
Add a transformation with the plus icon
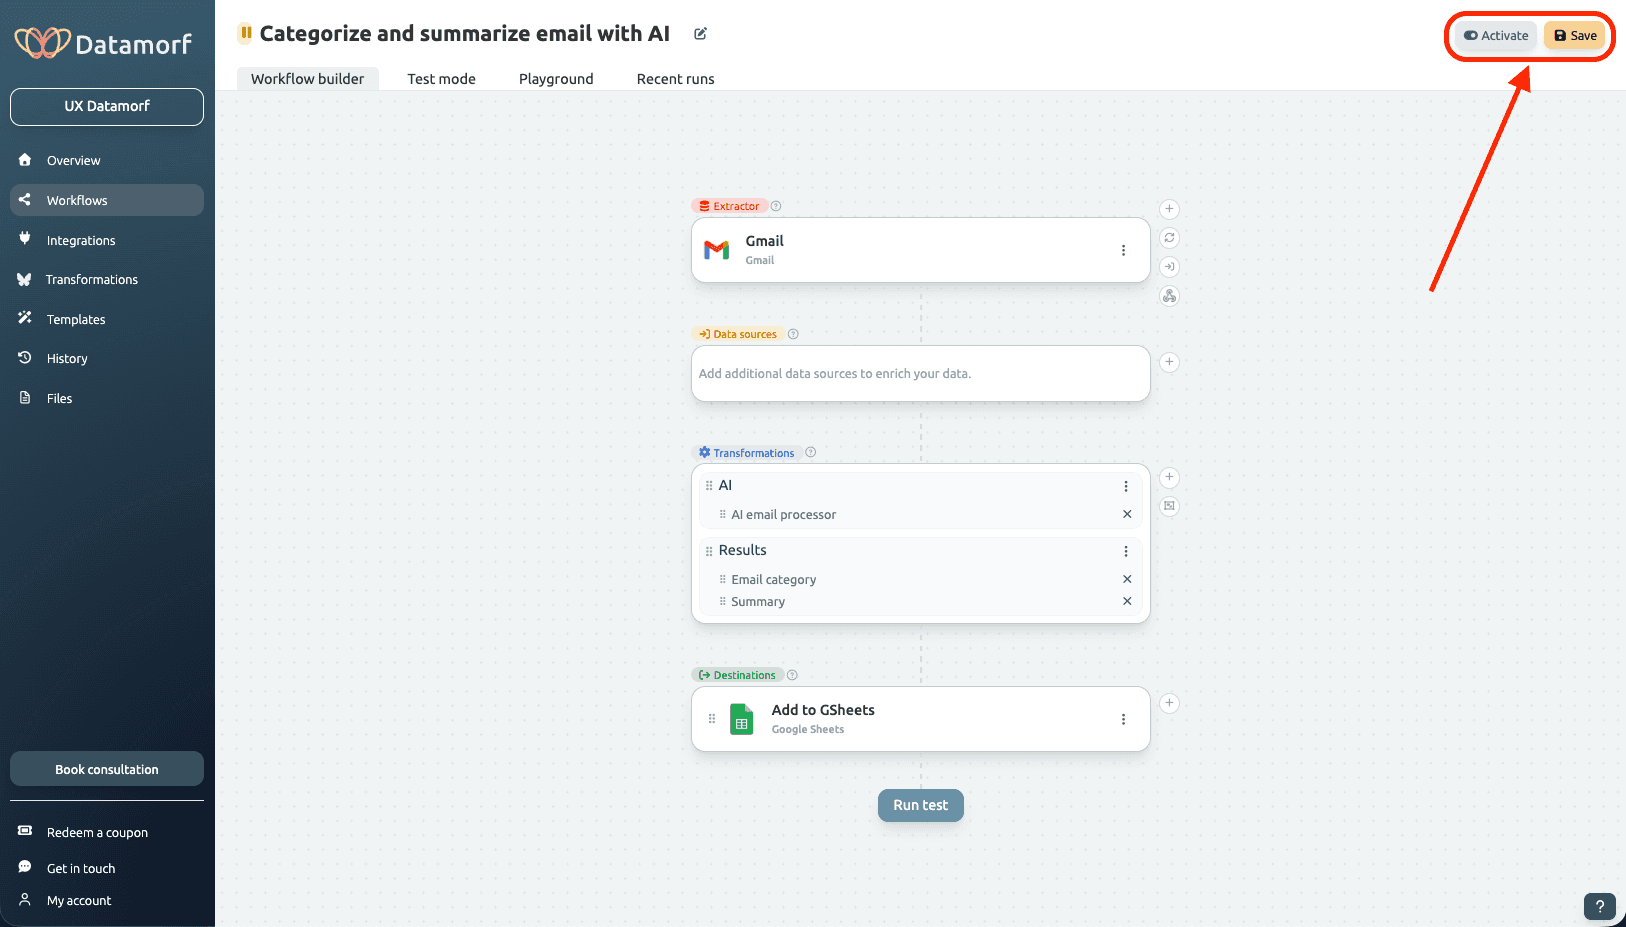[x=1169, y=477]
